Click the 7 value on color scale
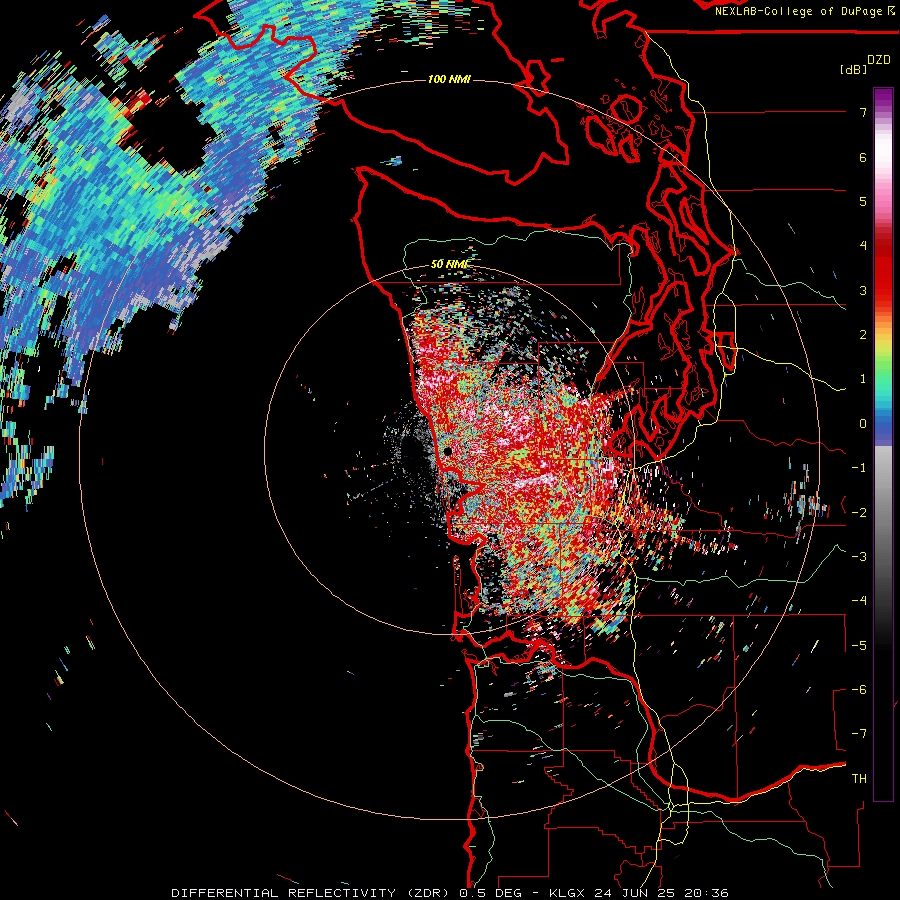The width and height of the screenshot is (900, 900). pos(863,112)
